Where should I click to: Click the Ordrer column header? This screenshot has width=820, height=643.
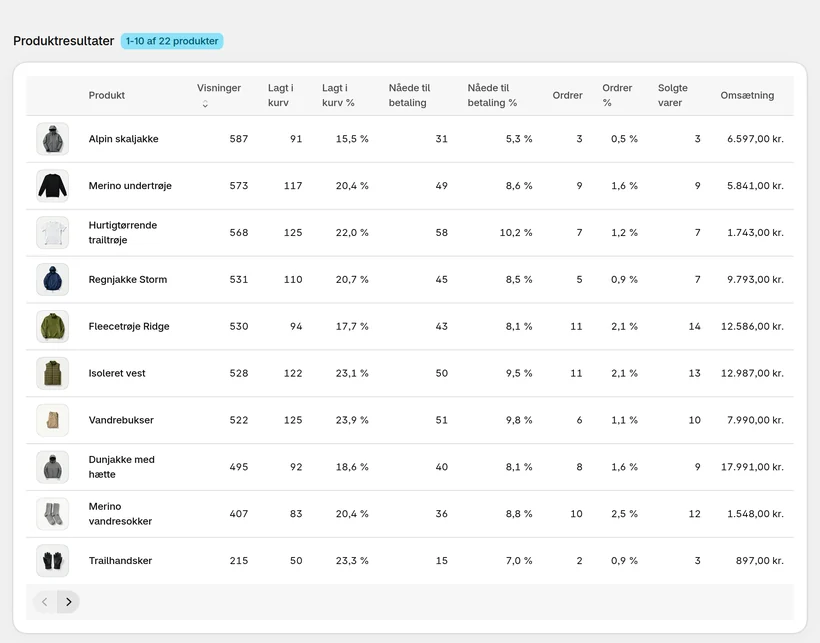pyautogui.click(x=567, y=95)
